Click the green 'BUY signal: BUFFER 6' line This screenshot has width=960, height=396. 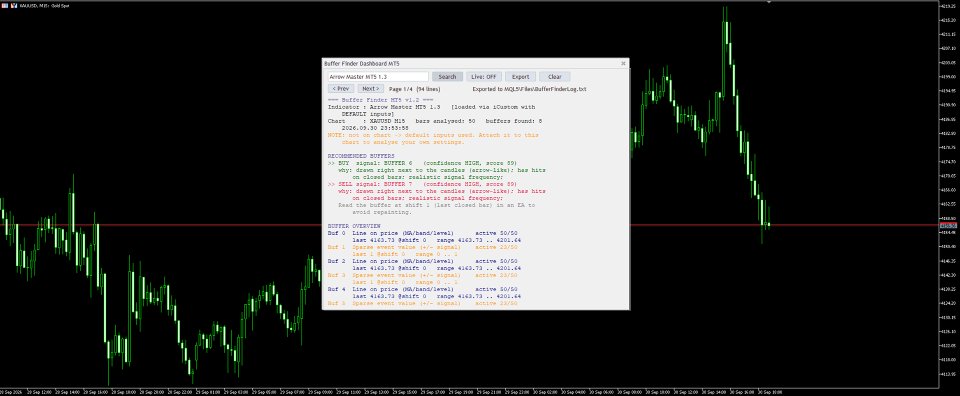422,163
